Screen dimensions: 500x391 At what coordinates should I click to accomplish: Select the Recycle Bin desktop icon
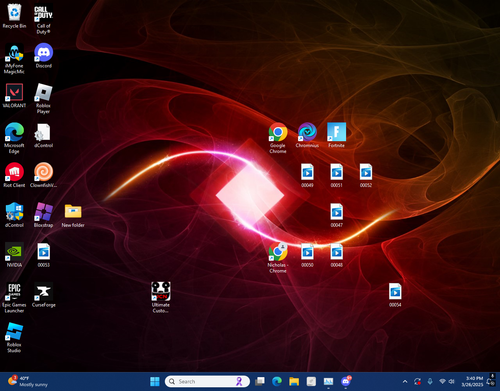[x=14, y=16]
